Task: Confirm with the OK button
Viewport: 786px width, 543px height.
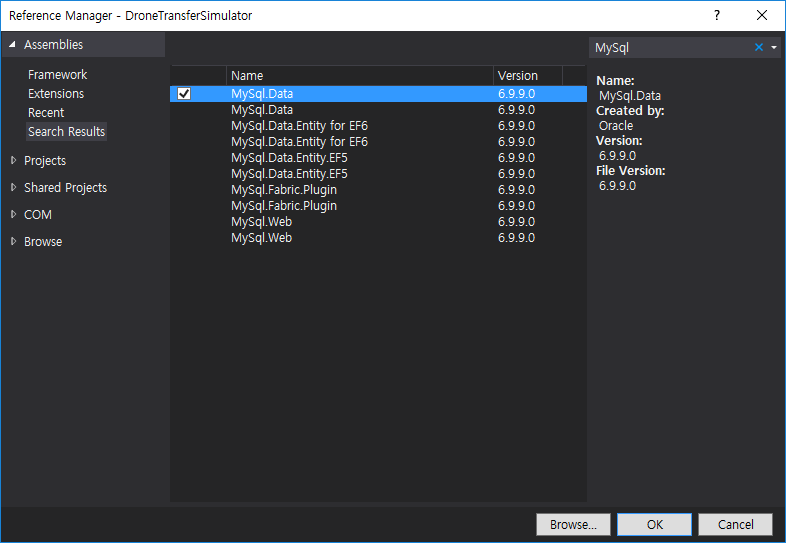Action: click(x=655, y=524)
